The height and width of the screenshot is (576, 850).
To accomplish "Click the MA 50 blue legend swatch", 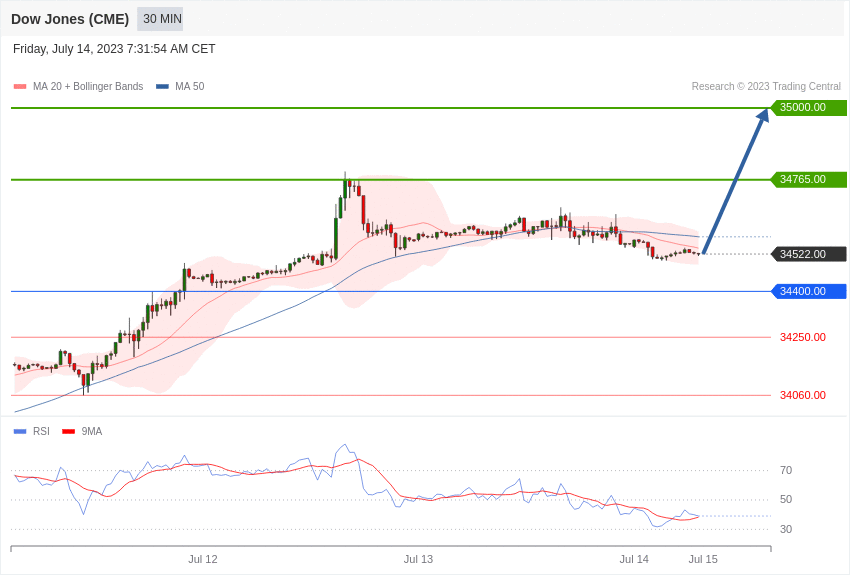I will [162, 87].
